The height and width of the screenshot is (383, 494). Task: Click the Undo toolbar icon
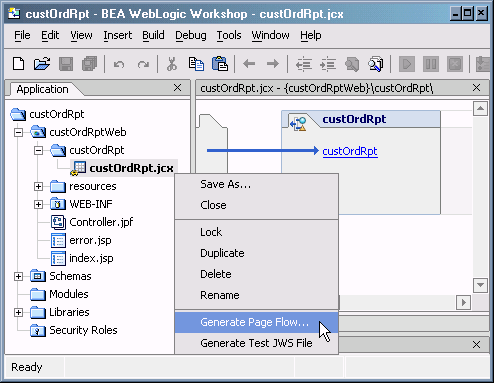point(119,64)
